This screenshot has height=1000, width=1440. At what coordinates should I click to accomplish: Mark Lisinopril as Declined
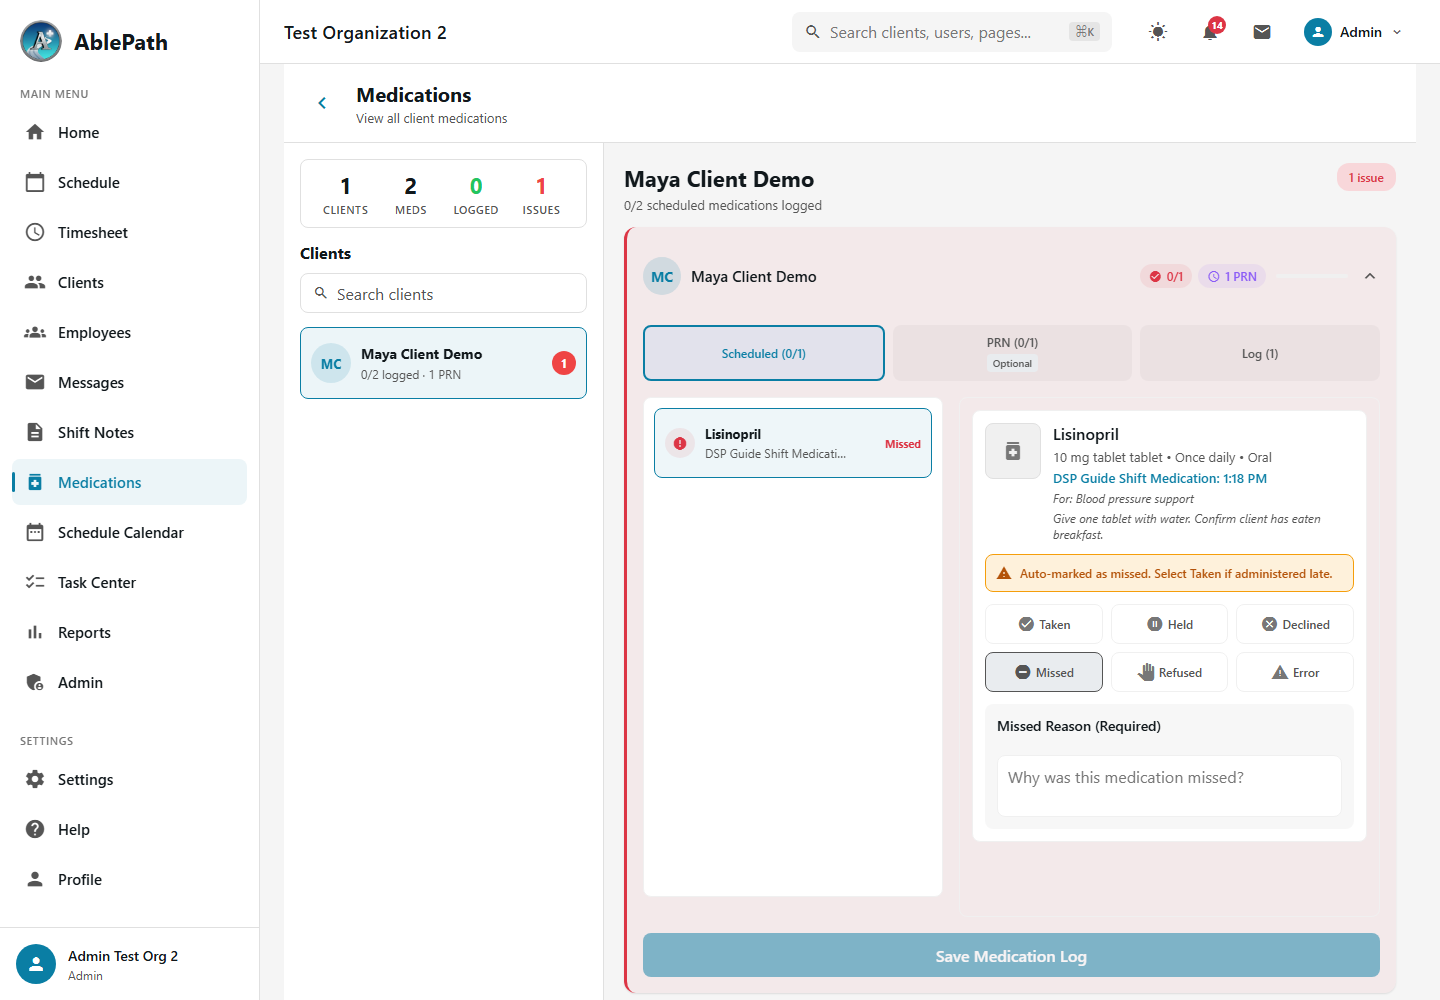tap(1295, 624)
